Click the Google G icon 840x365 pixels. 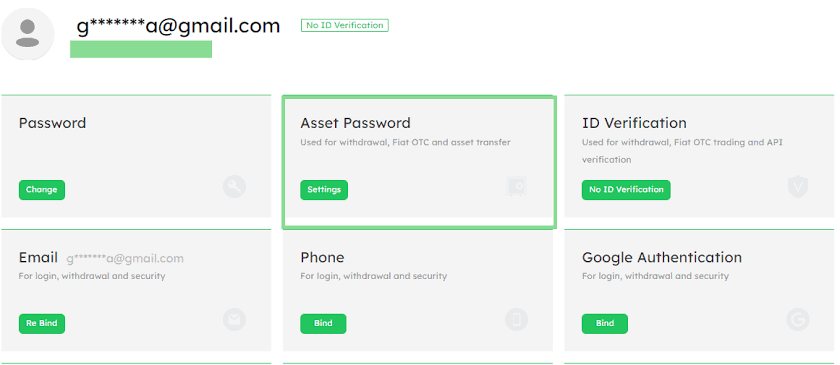(x=798, y=320)
